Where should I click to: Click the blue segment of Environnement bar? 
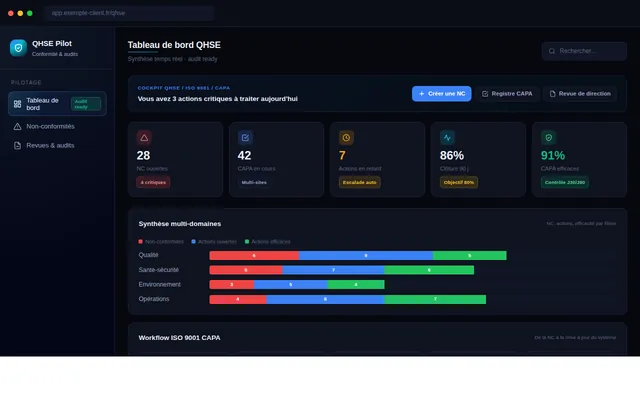tap(291, 284)
